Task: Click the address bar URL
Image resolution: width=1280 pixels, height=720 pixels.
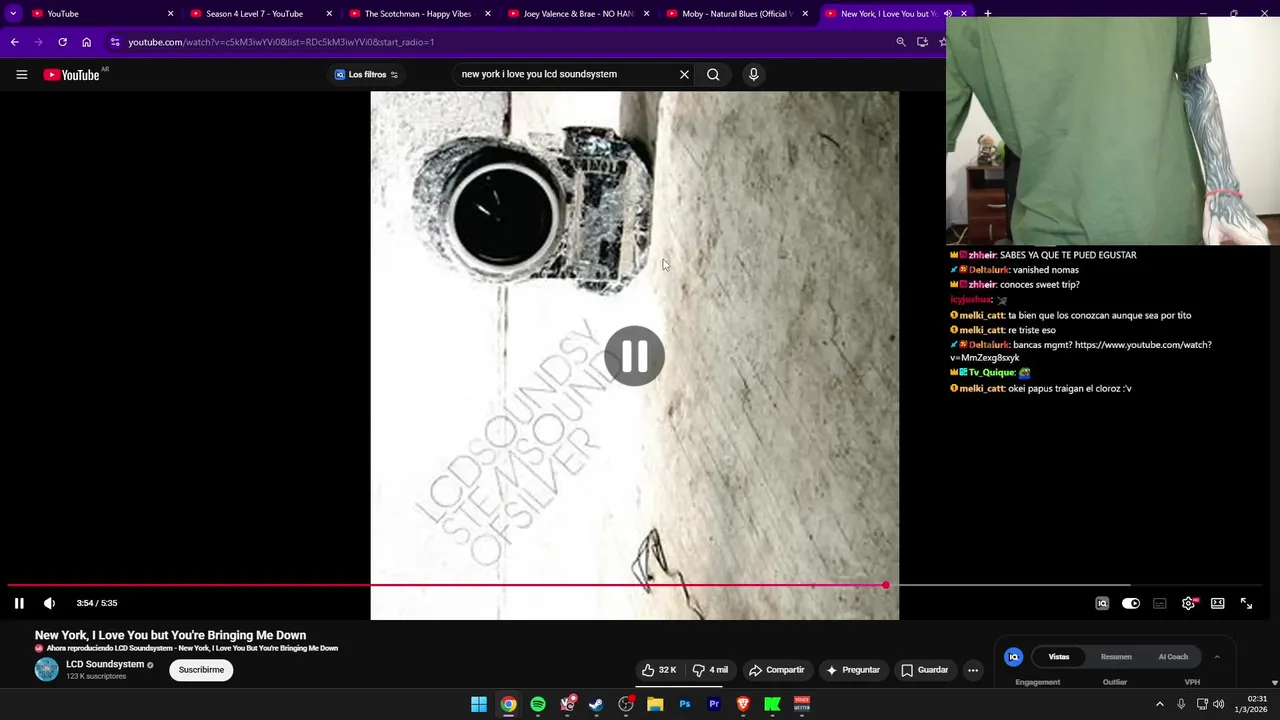Action: pos(281,42)
